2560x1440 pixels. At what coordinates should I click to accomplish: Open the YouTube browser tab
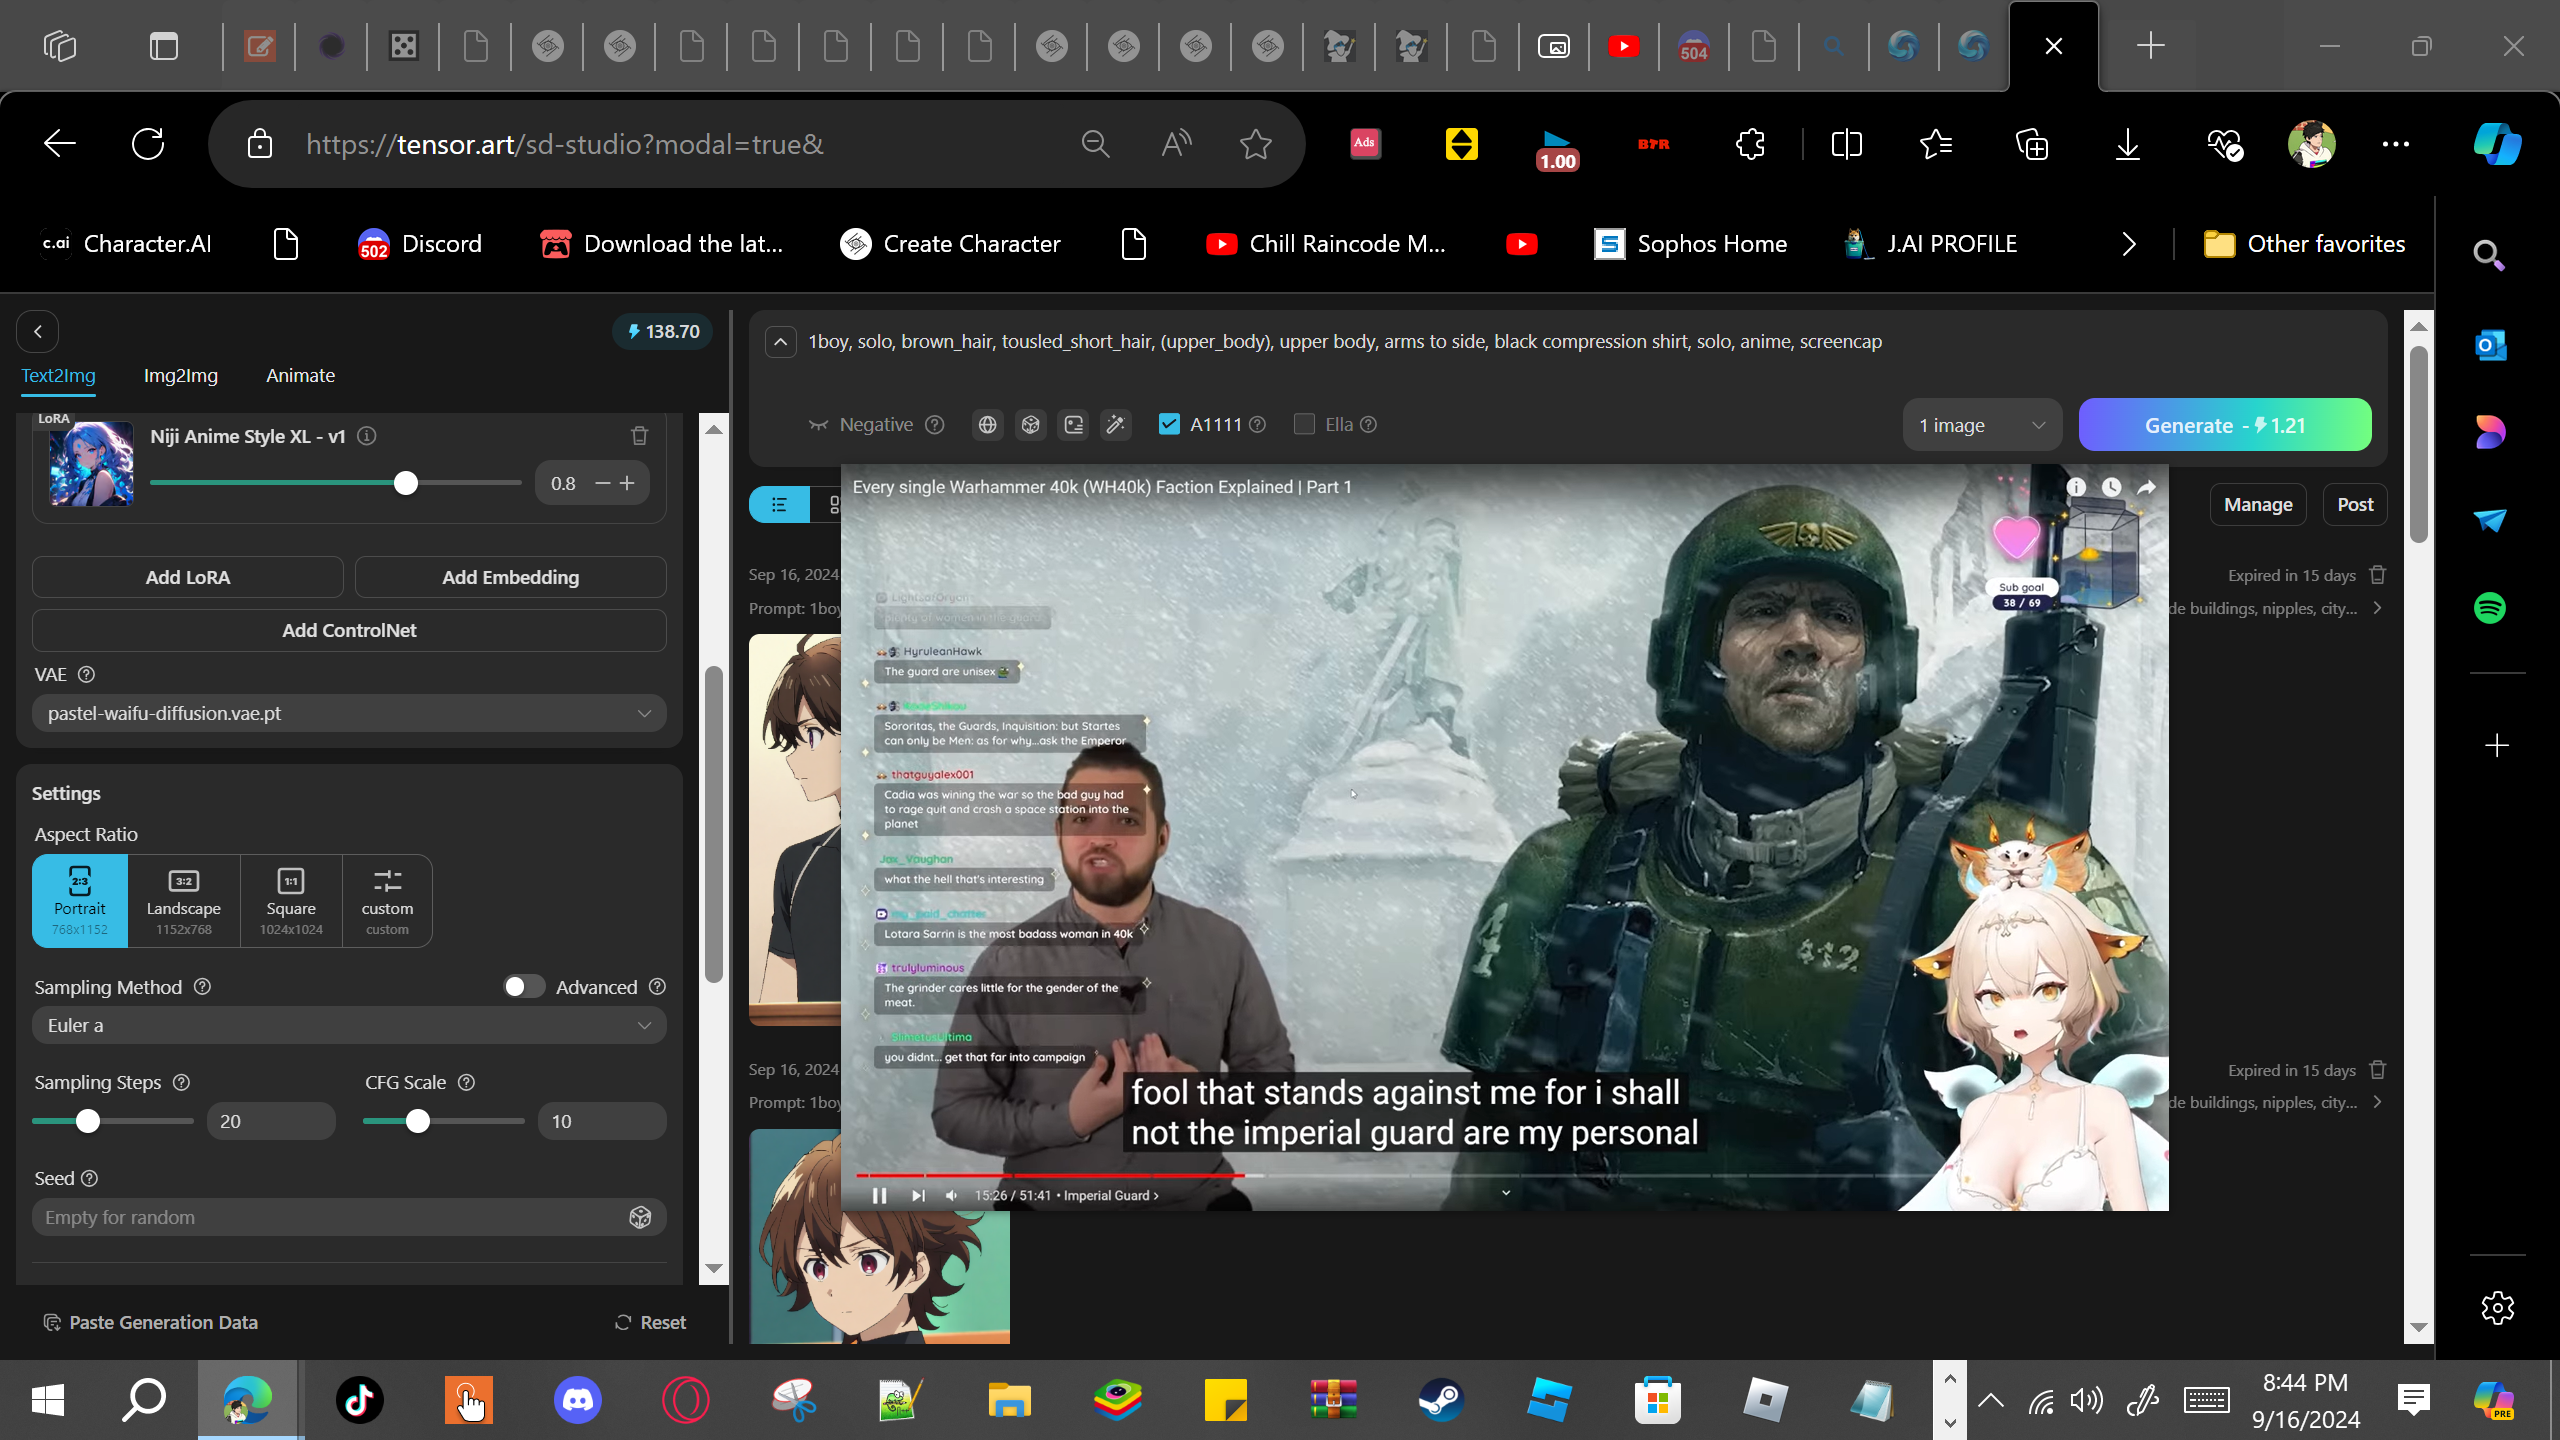coord(1623,46)
